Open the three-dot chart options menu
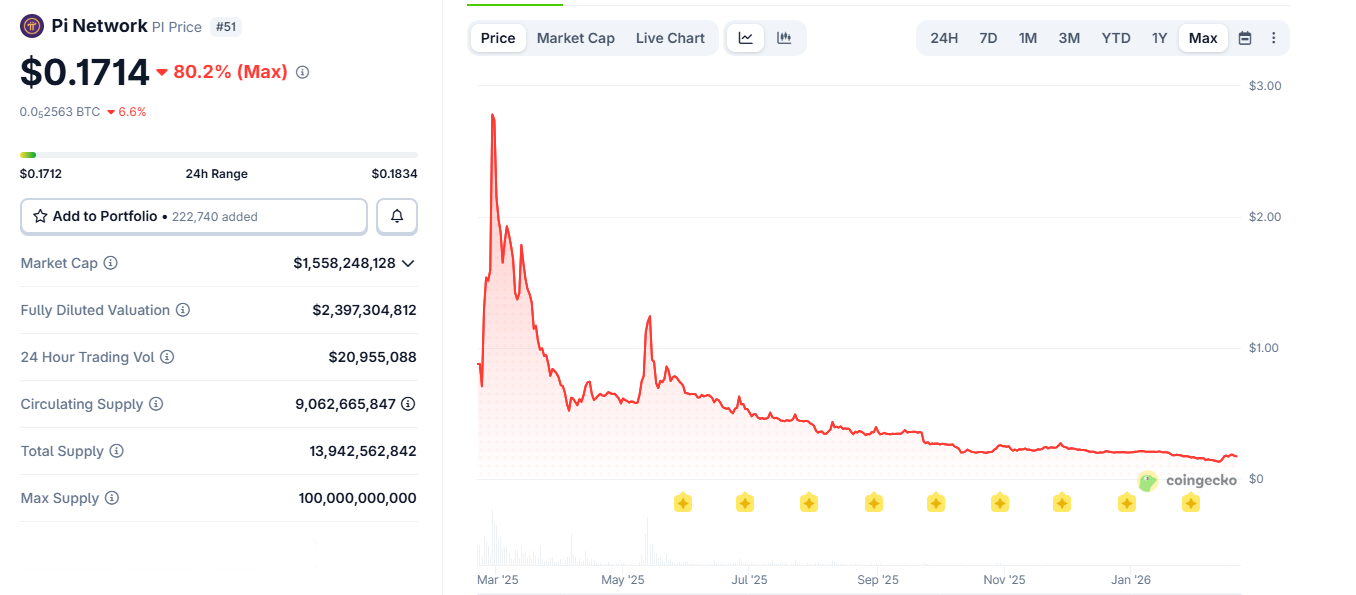The height and width of the screenshot is (595, 1356). [1273, 37]
